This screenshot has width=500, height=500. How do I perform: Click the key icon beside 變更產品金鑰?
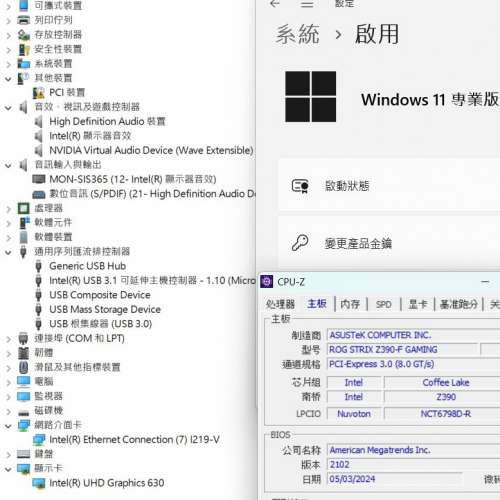tap(300, 243)
